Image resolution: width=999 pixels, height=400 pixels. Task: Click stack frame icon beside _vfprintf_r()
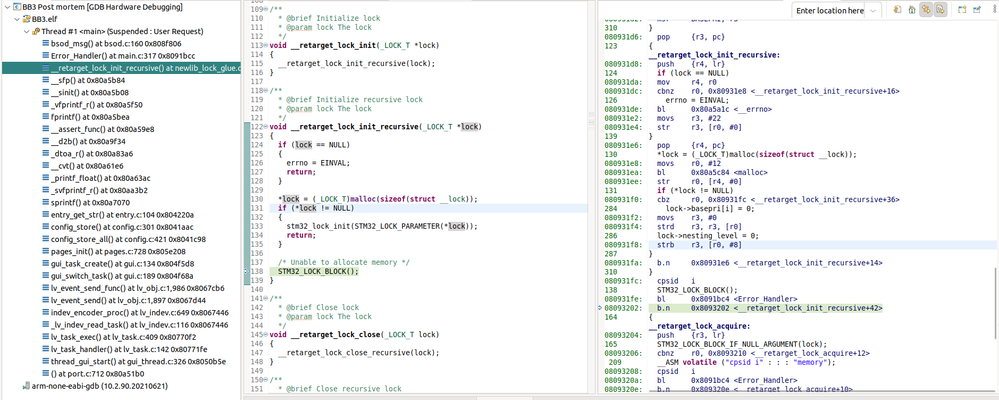pyautogui.click(x=46, y=104)
